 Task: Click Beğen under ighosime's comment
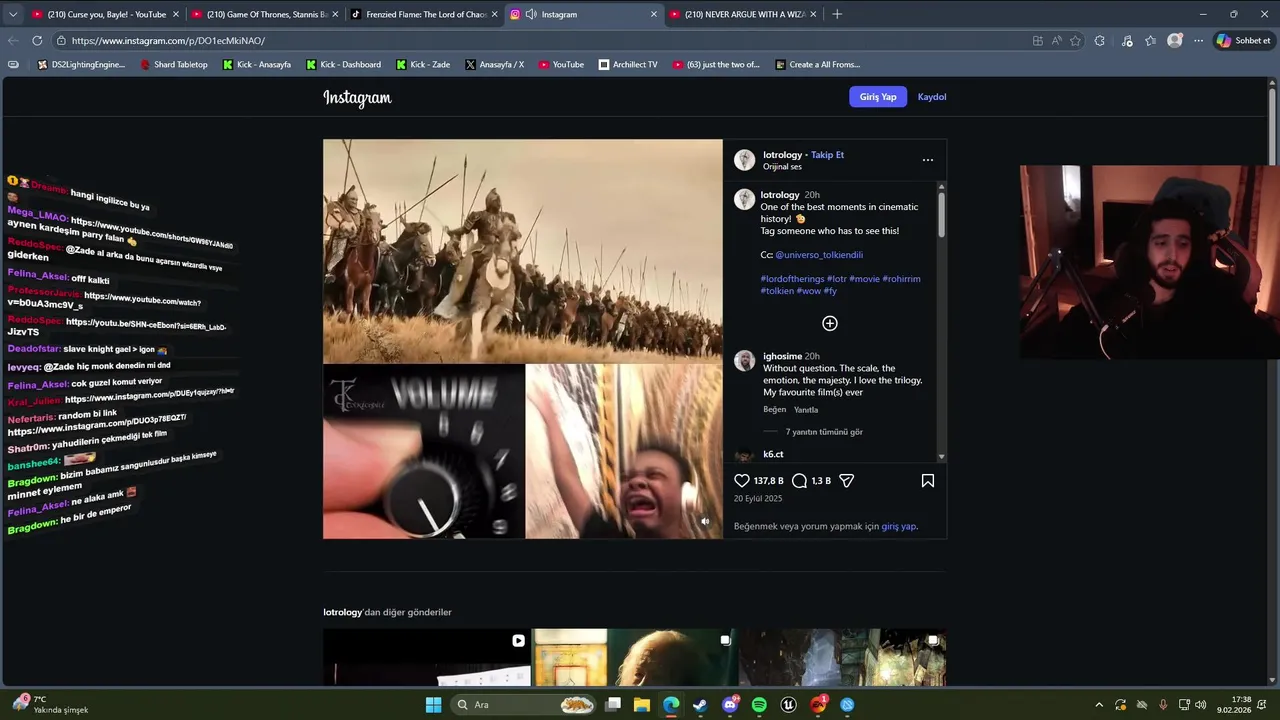[775, 410]
